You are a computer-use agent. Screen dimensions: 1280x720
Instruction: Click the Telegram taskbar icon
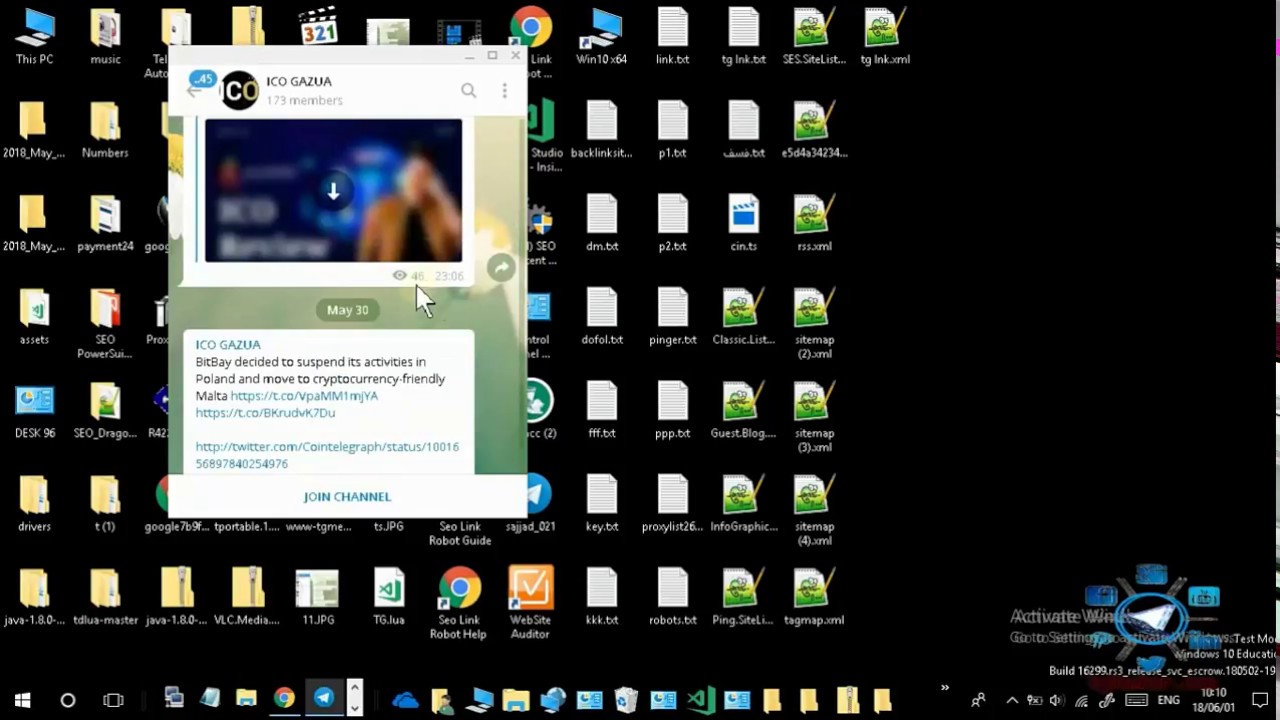coord(325,699)
